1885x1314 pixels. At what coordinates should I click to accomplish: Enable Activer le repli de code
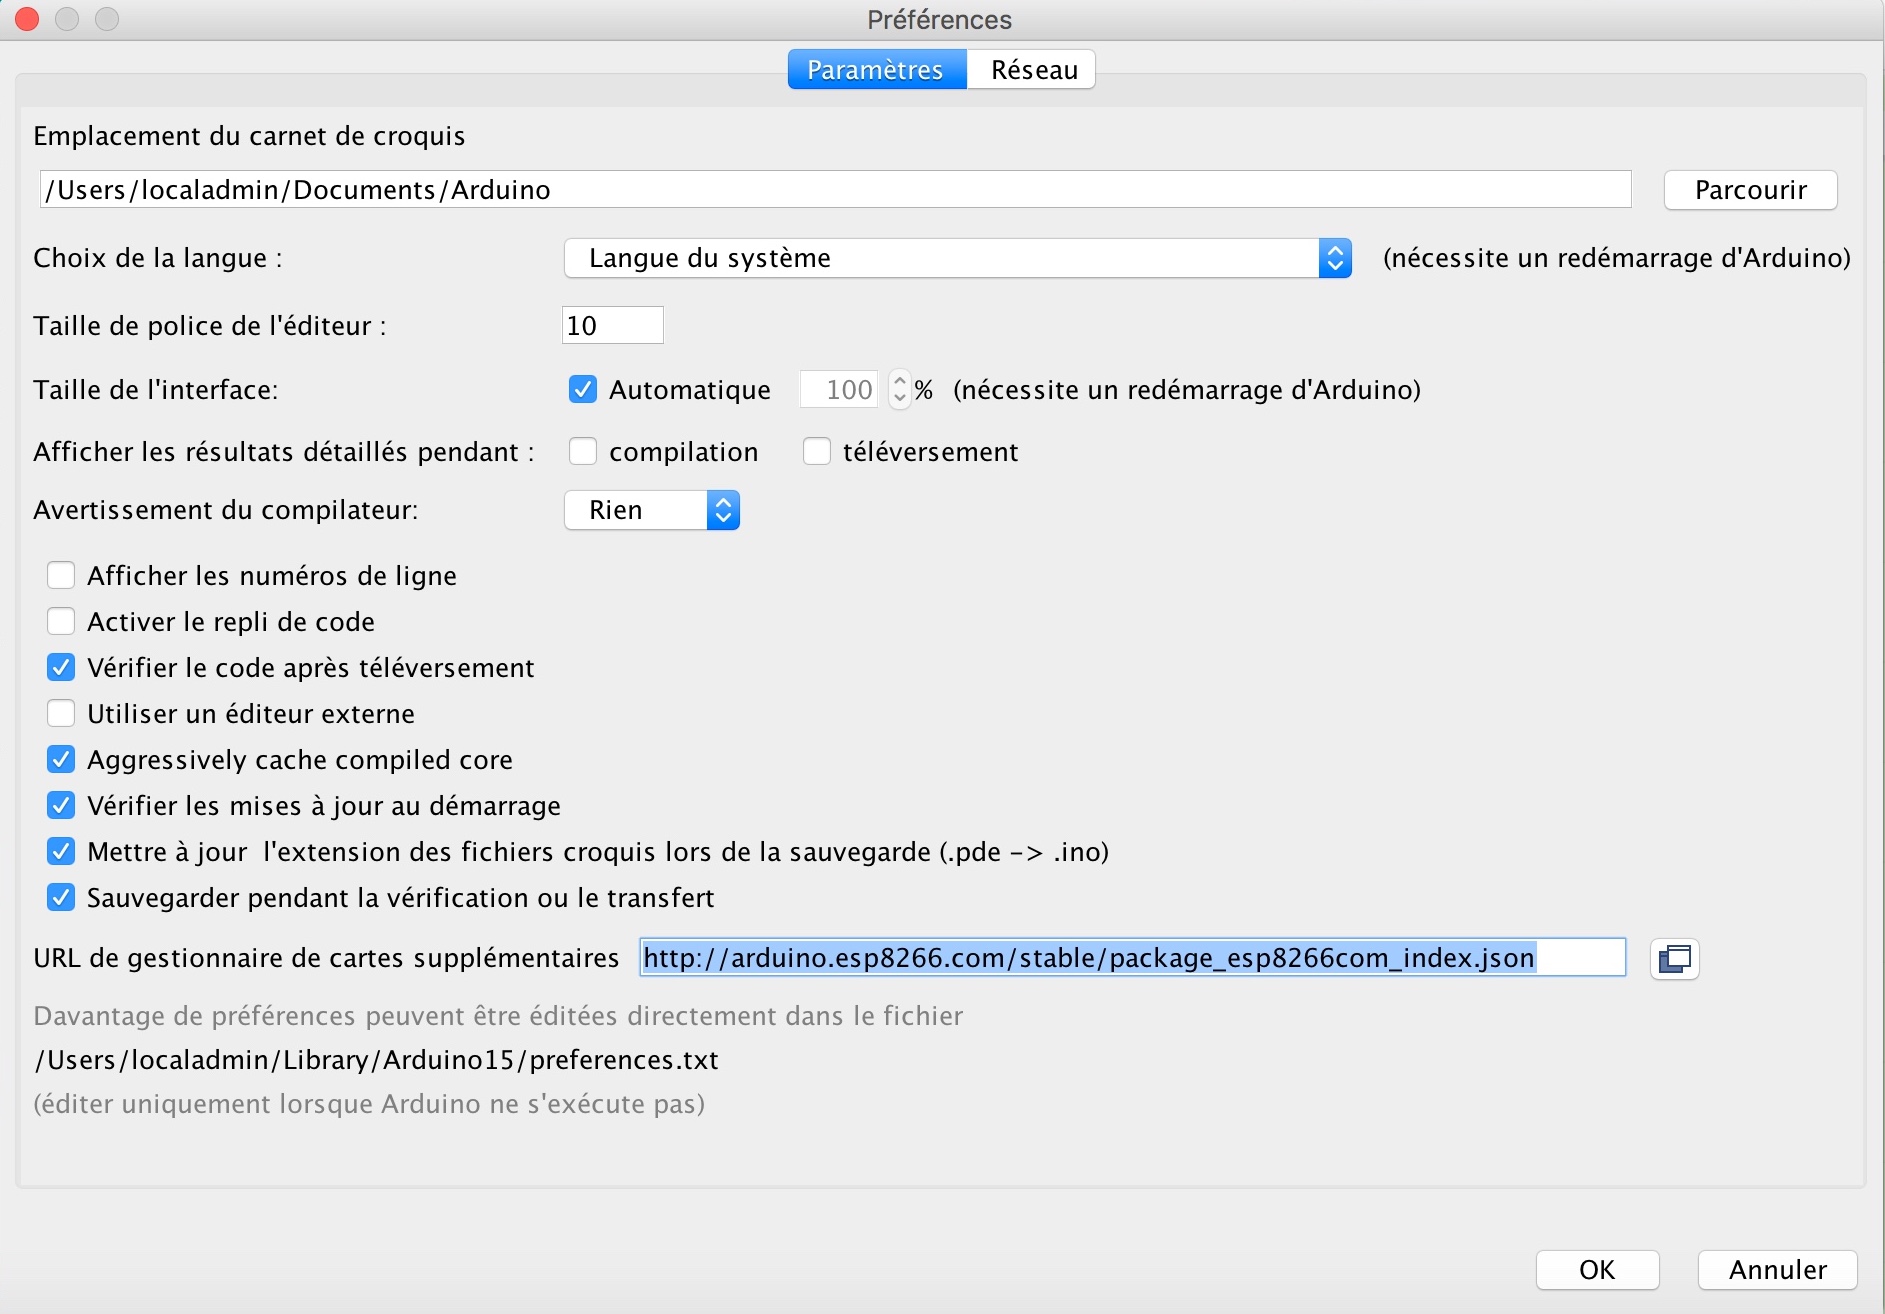point(61,622)
